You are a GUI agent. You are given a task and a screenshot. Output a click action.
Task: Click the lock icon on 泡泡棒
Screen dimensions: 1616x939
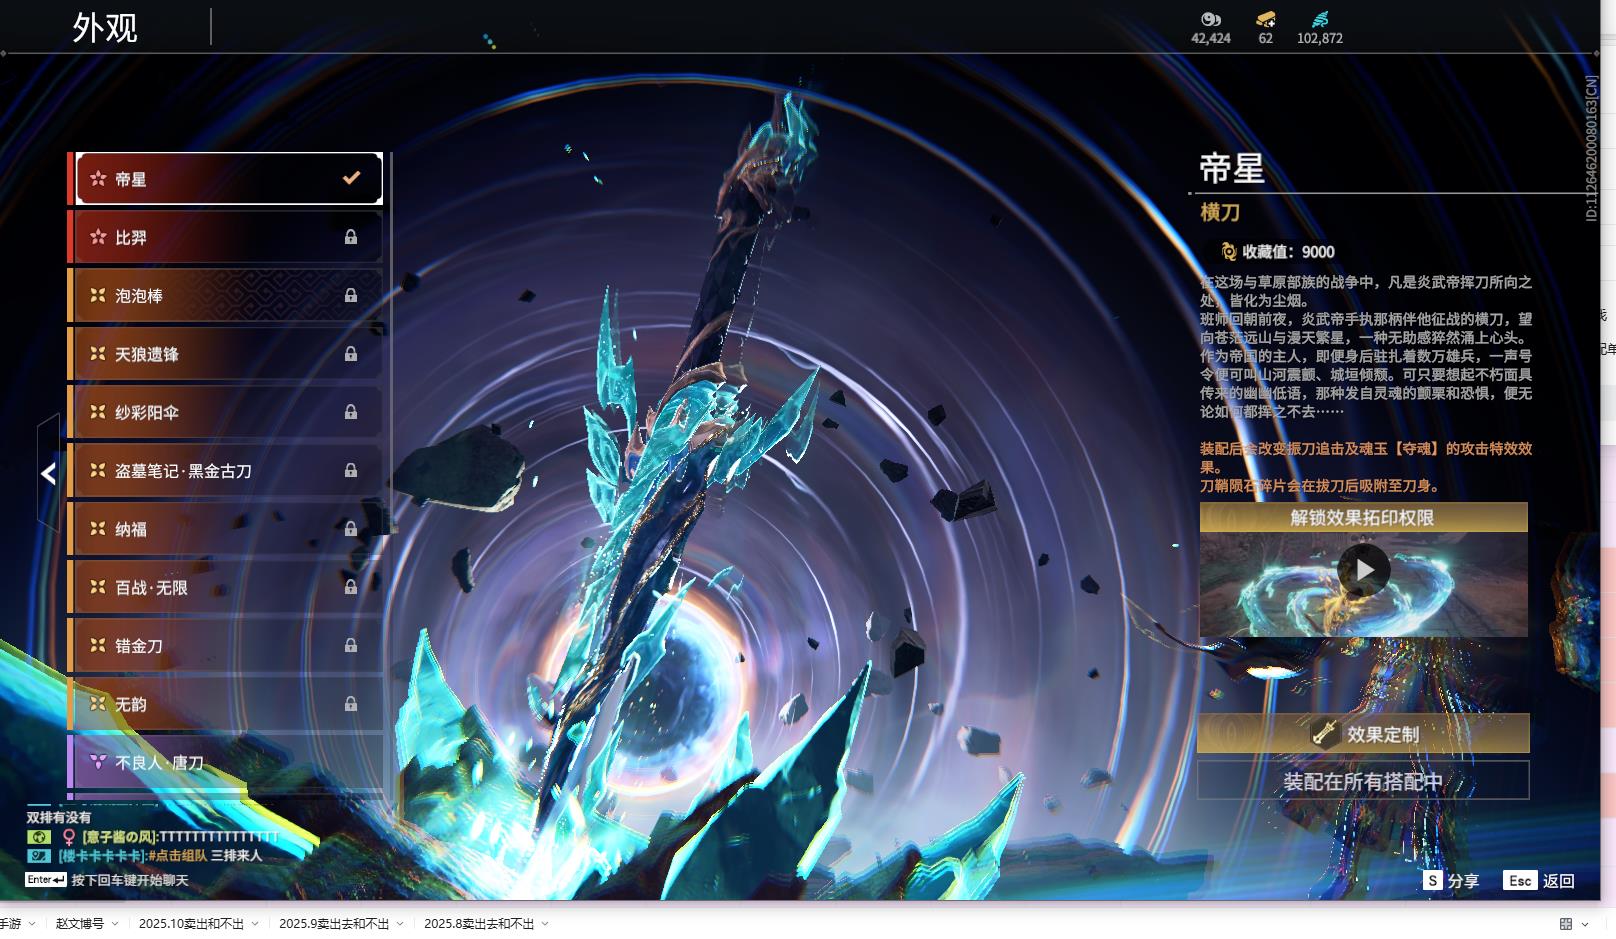(351, 295)
